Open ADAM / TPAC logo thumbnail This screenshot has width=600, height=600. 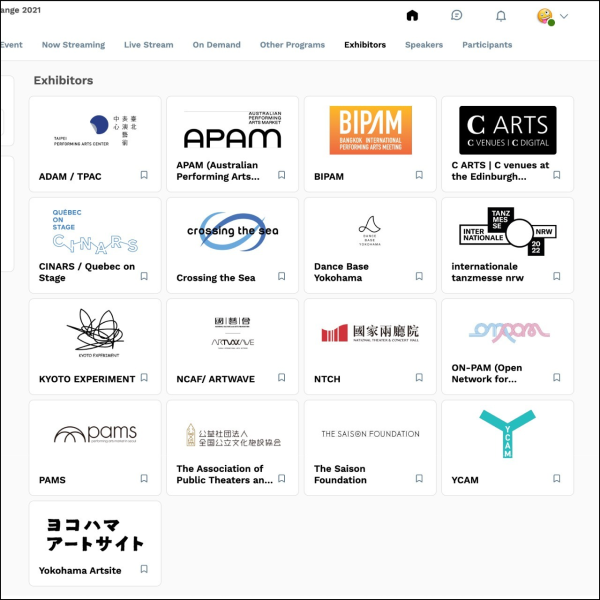click(95, 130)
